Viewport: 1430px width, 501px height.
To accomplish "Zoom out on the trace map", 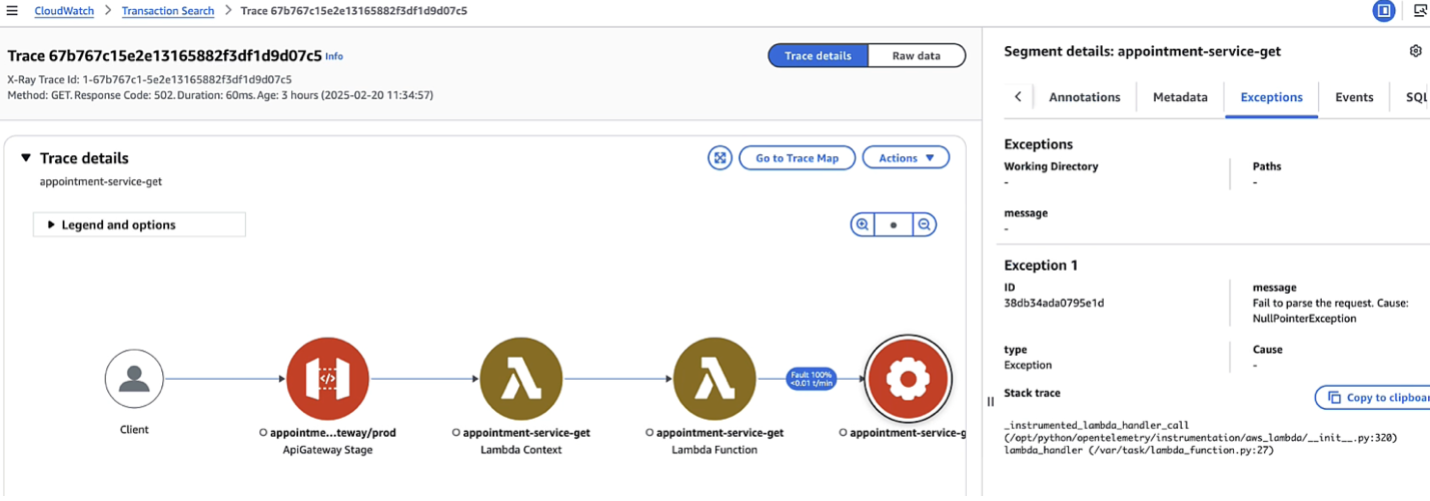I will pyautogui.click(x=925, y=225).
